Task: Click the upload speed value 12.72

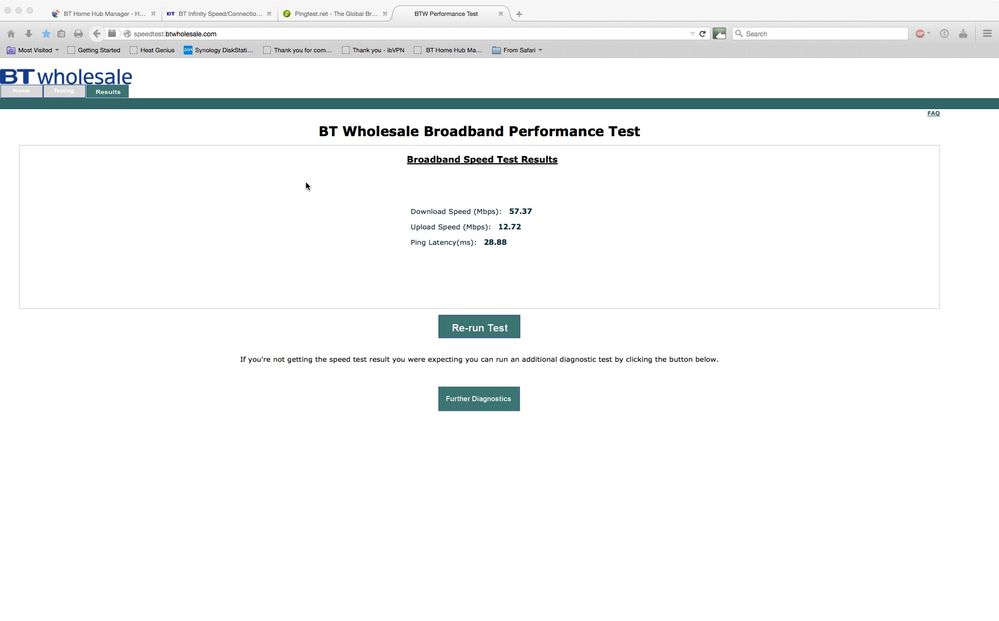Action: pyautogui.click(x=510, y=227)
